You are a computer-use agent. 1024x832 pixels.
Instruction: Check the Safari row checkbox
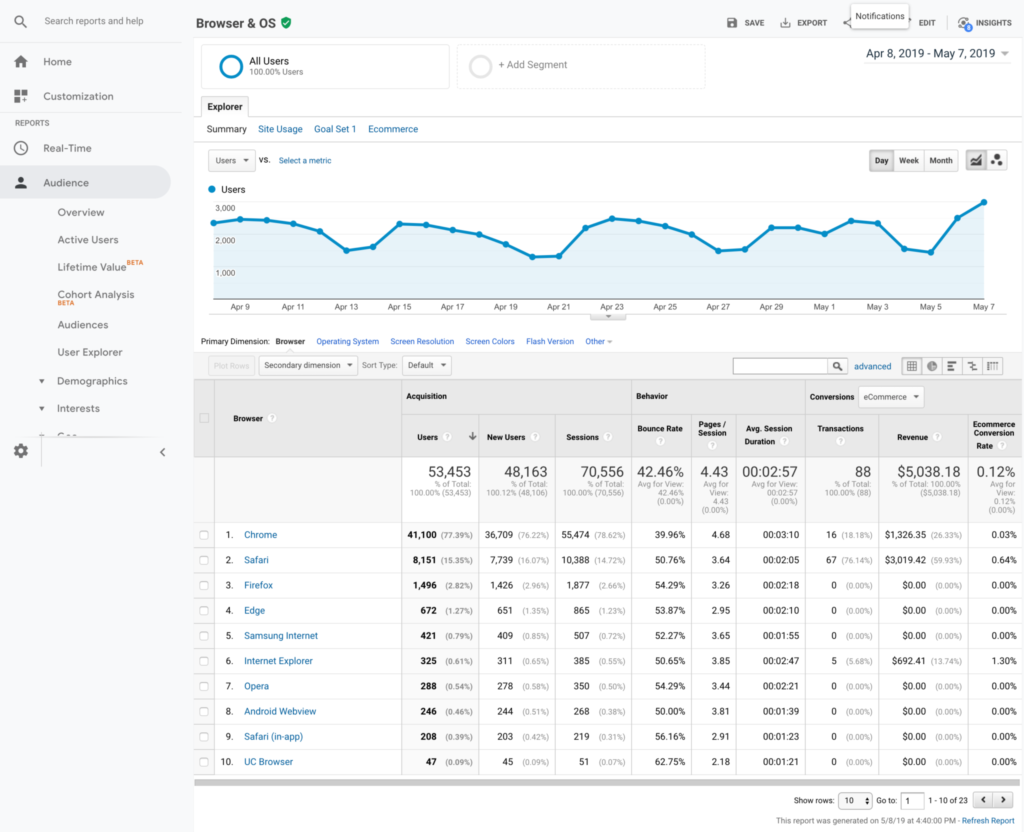tap(204, 560)
